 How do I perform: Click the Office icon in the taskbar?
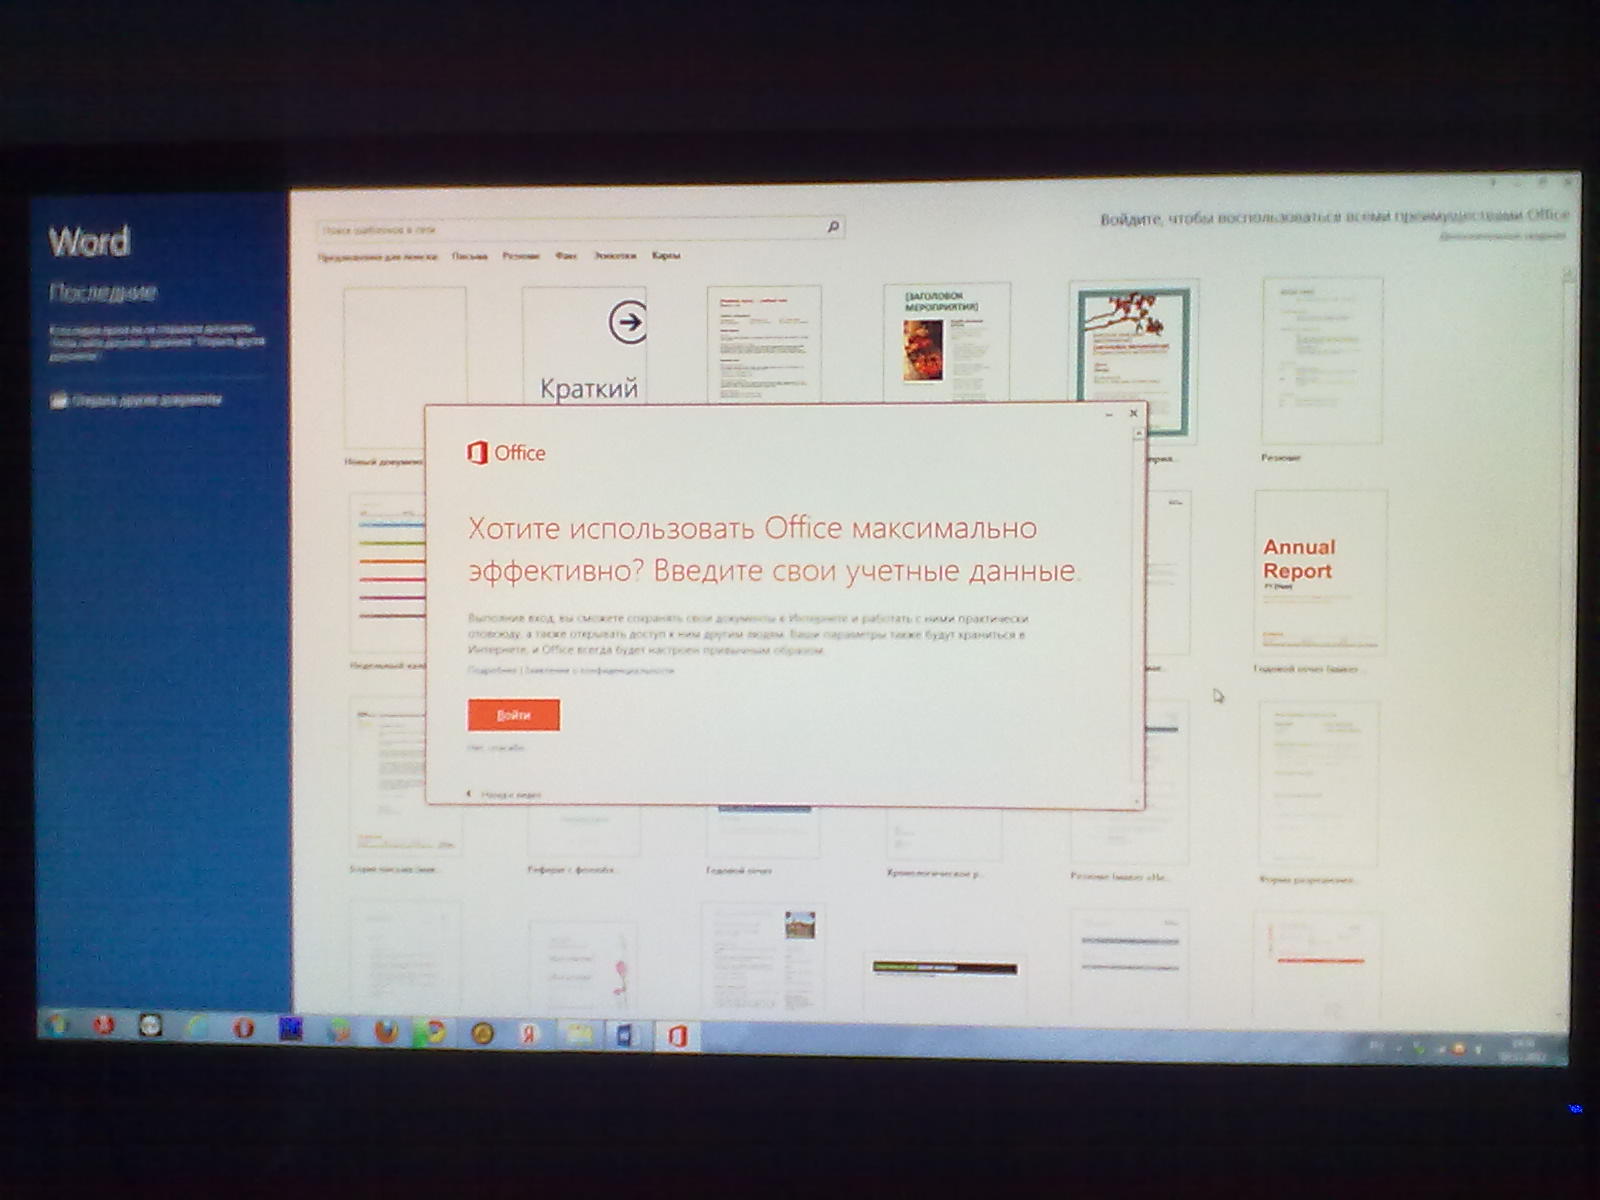pyautogui.click(x=677, y=1037)
